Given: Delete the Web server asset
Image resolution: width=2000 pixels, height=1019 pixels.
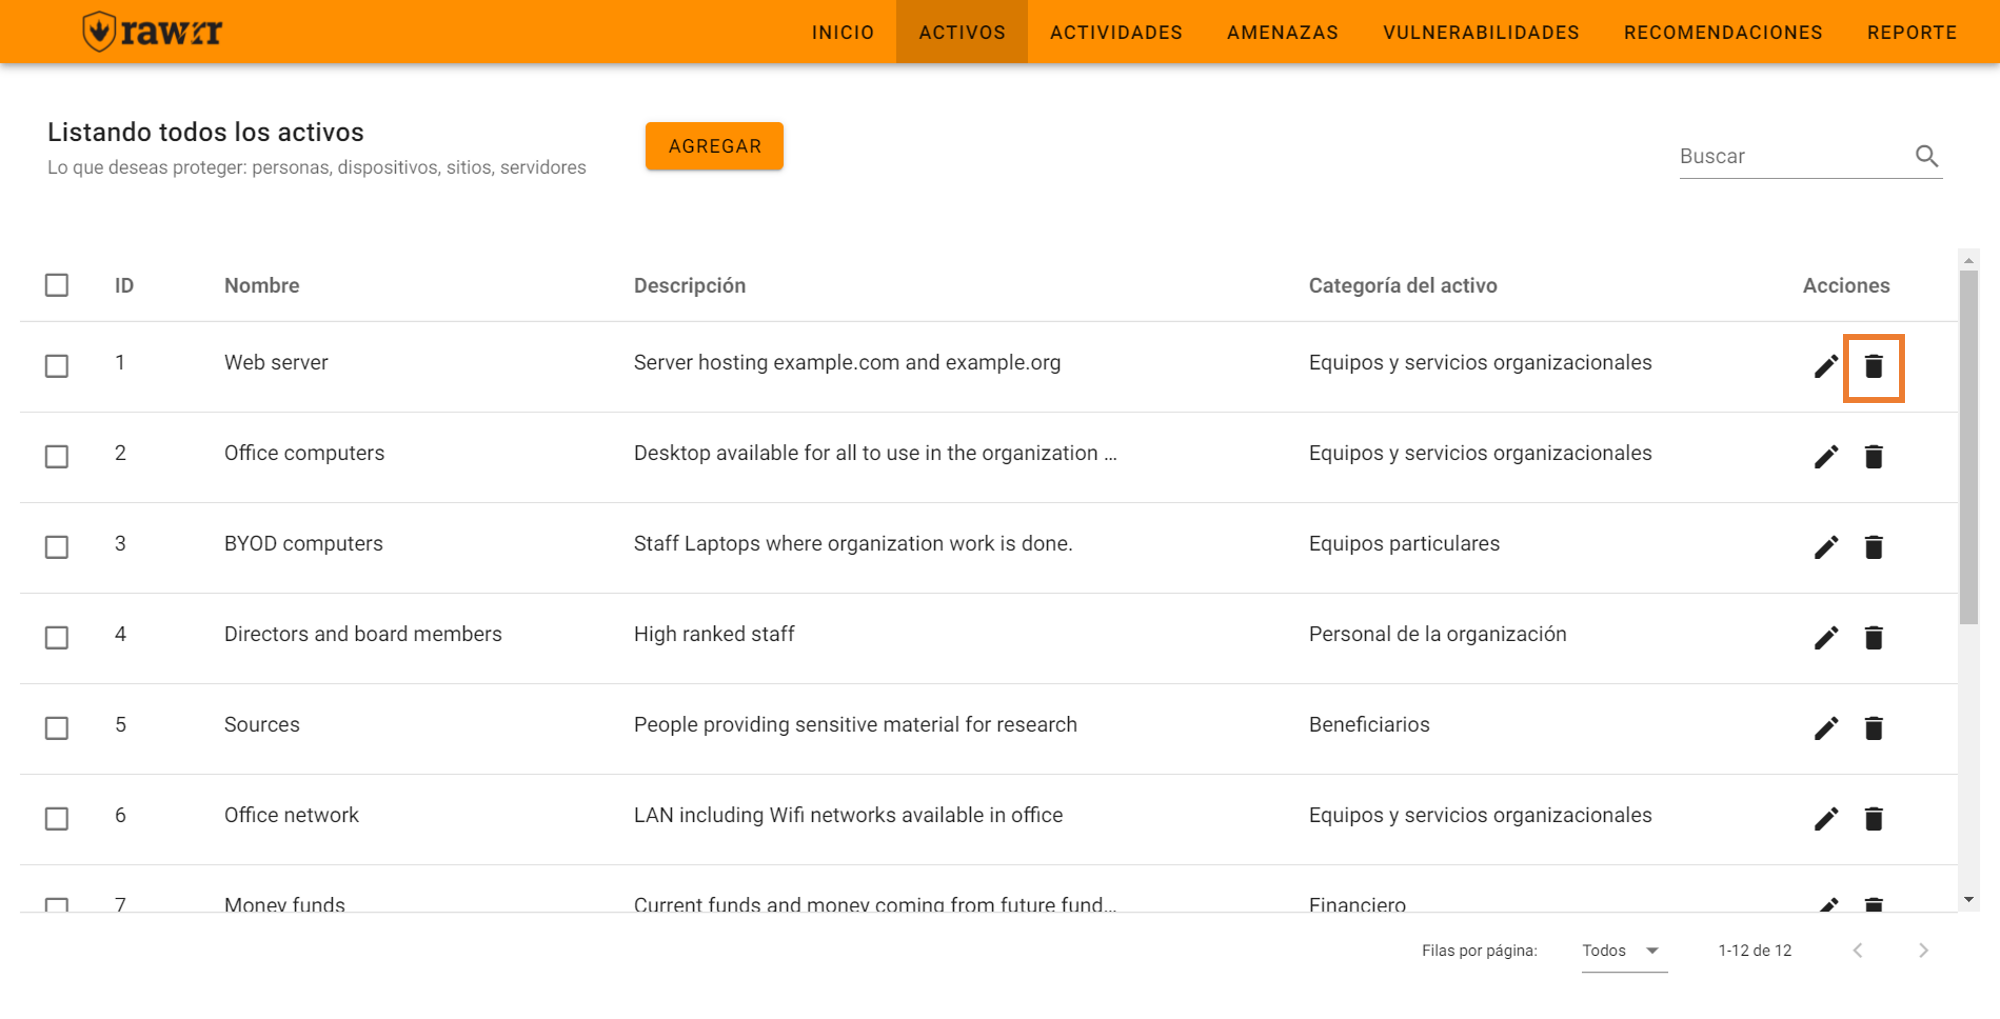Looking at the screenshot, I should (1873, 367).
